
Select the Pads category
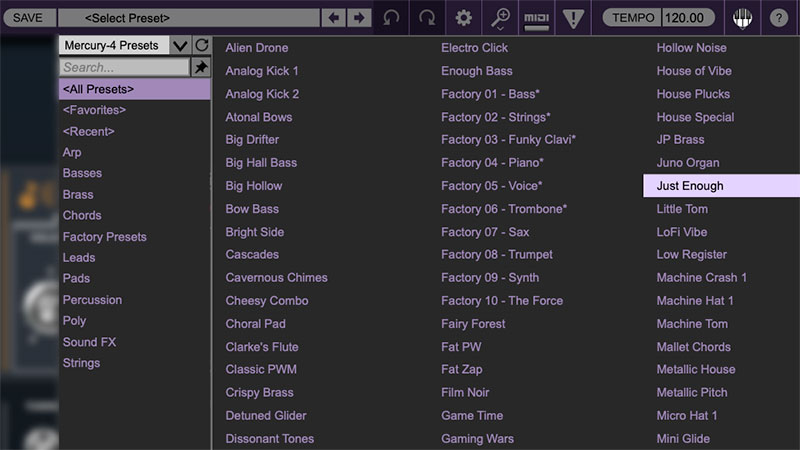pos(77,279)
